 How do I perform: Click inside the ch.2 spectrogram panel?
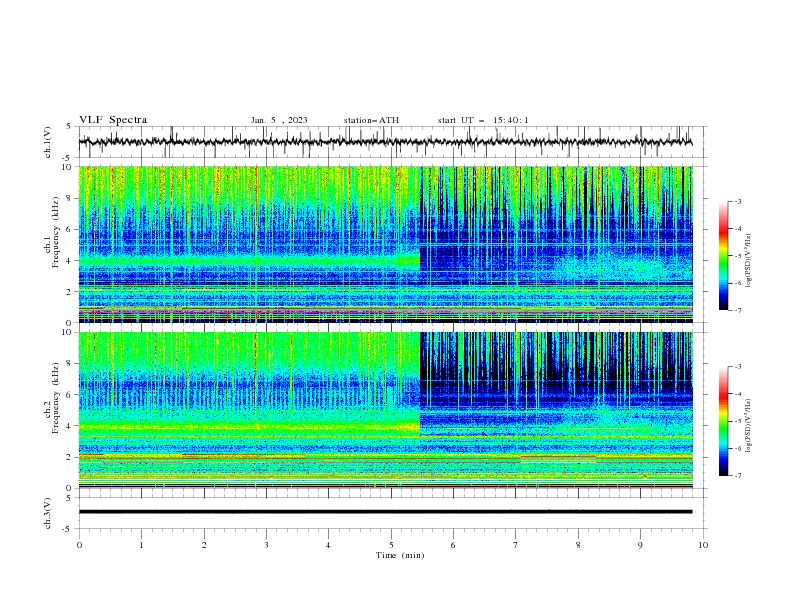385,410
